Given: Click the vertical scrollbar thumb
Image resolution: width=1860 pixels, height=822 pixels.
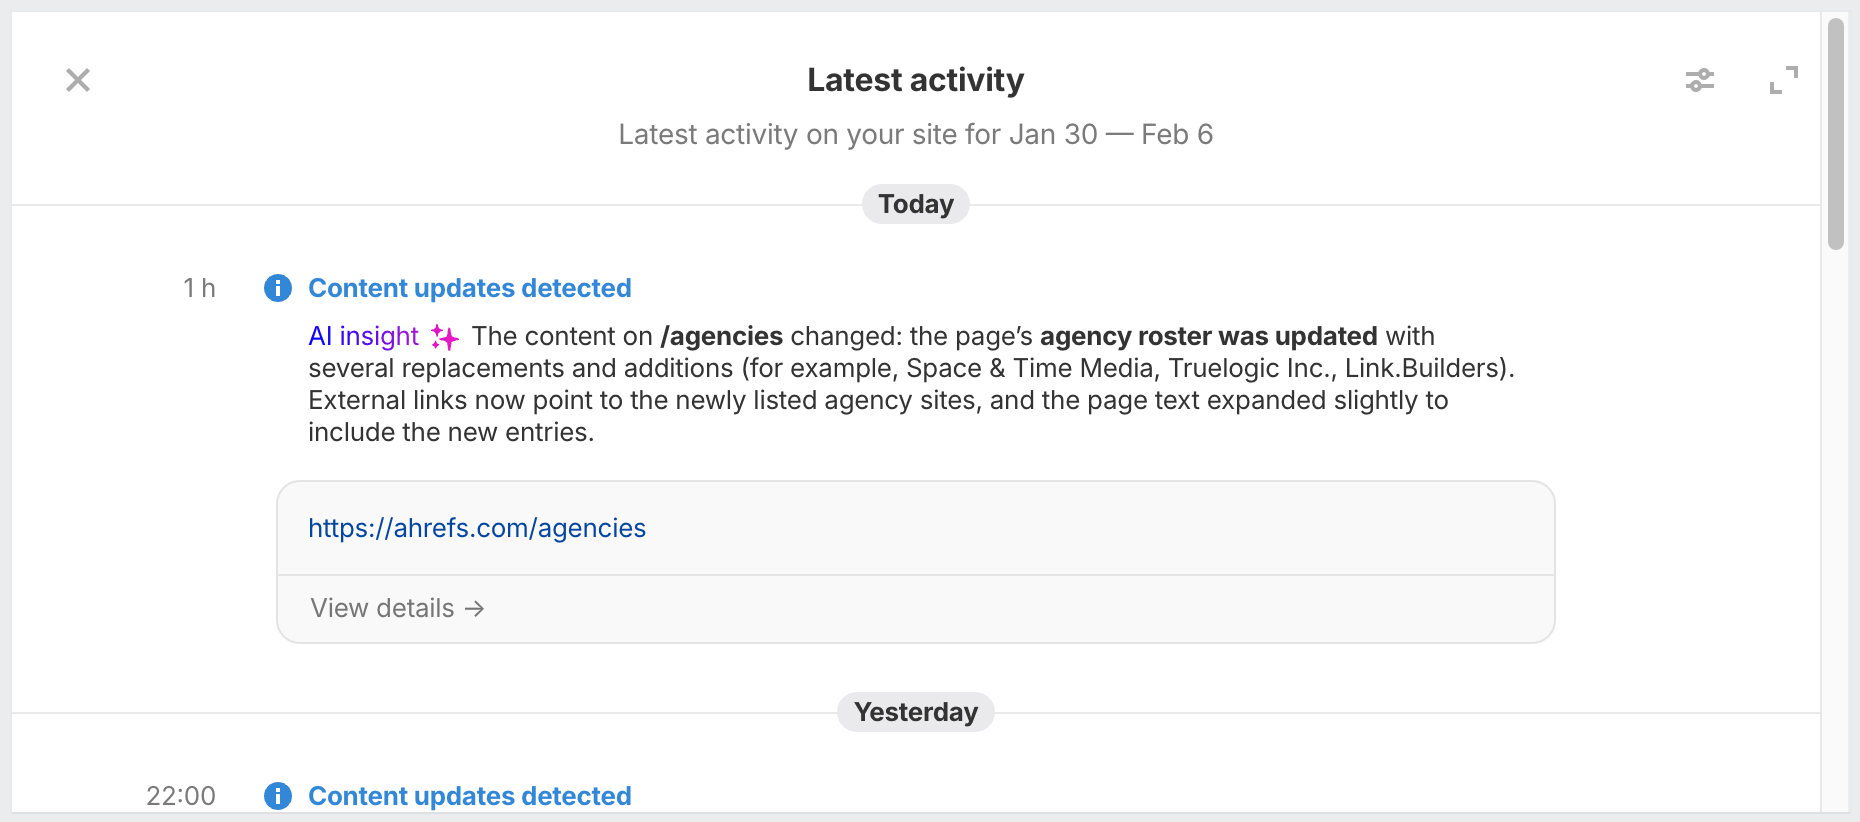Looking at the screenshot, I should 1836,133.
